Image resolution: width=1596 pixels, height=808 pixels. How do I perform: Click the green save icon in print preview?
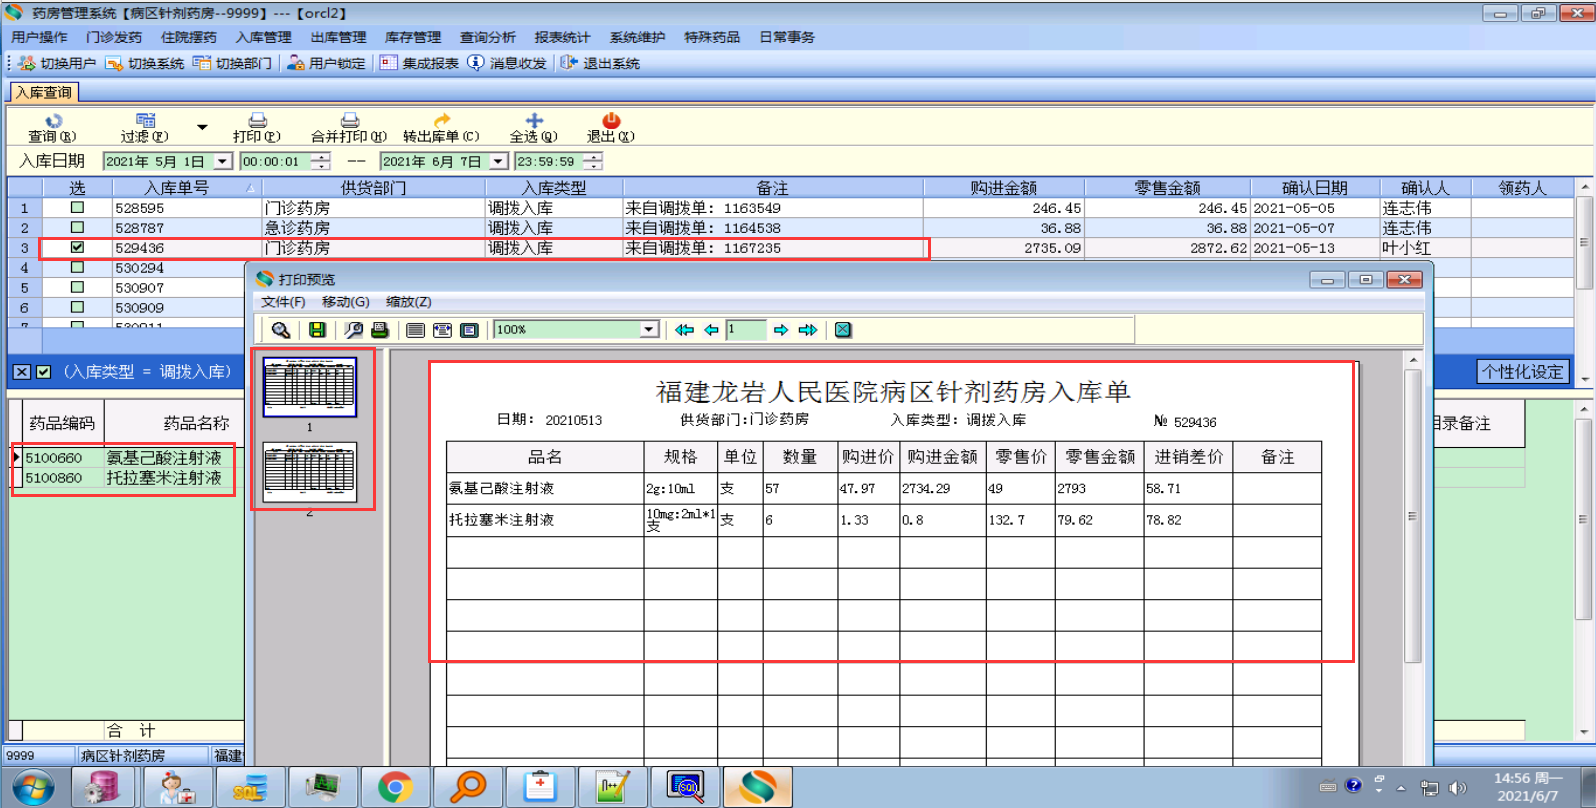[317, 330]
